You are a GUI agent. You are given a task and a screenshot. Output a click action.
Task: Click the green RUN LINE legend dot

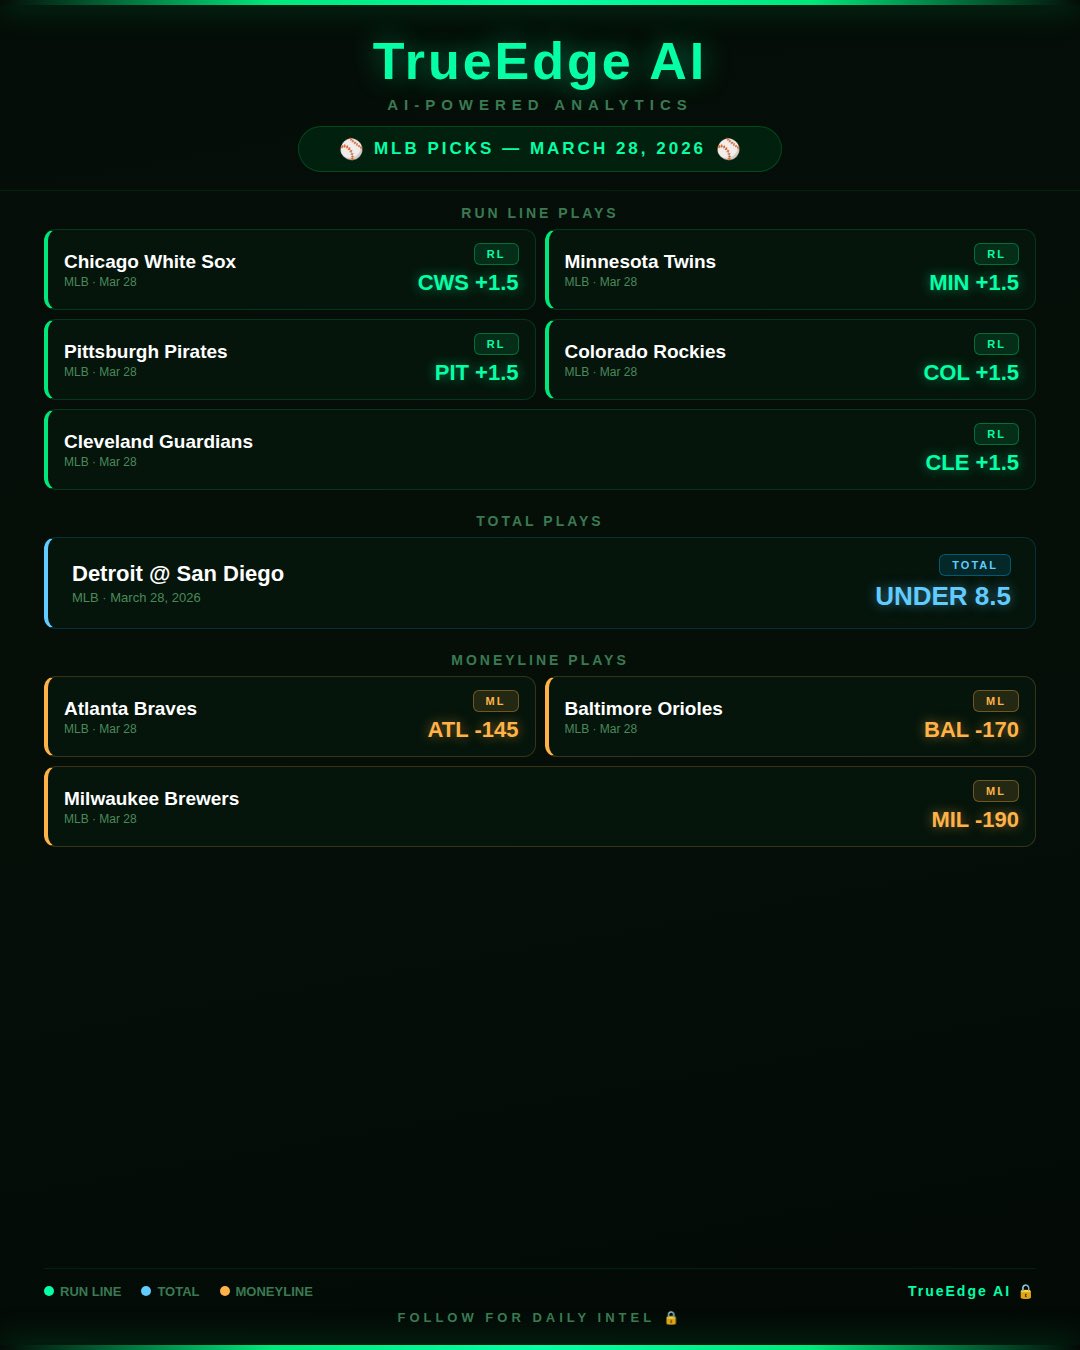pyautogui.click(x=49, y=1291)
